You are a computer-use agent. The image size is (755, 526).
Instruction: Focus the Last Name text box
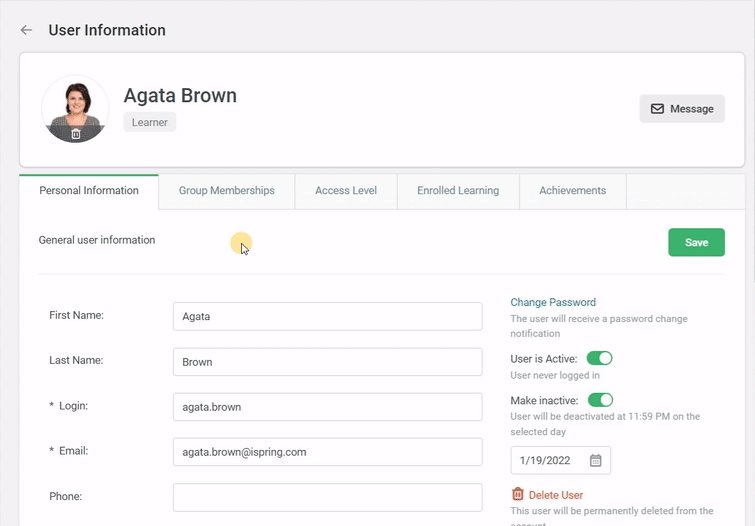coord(327,362)
